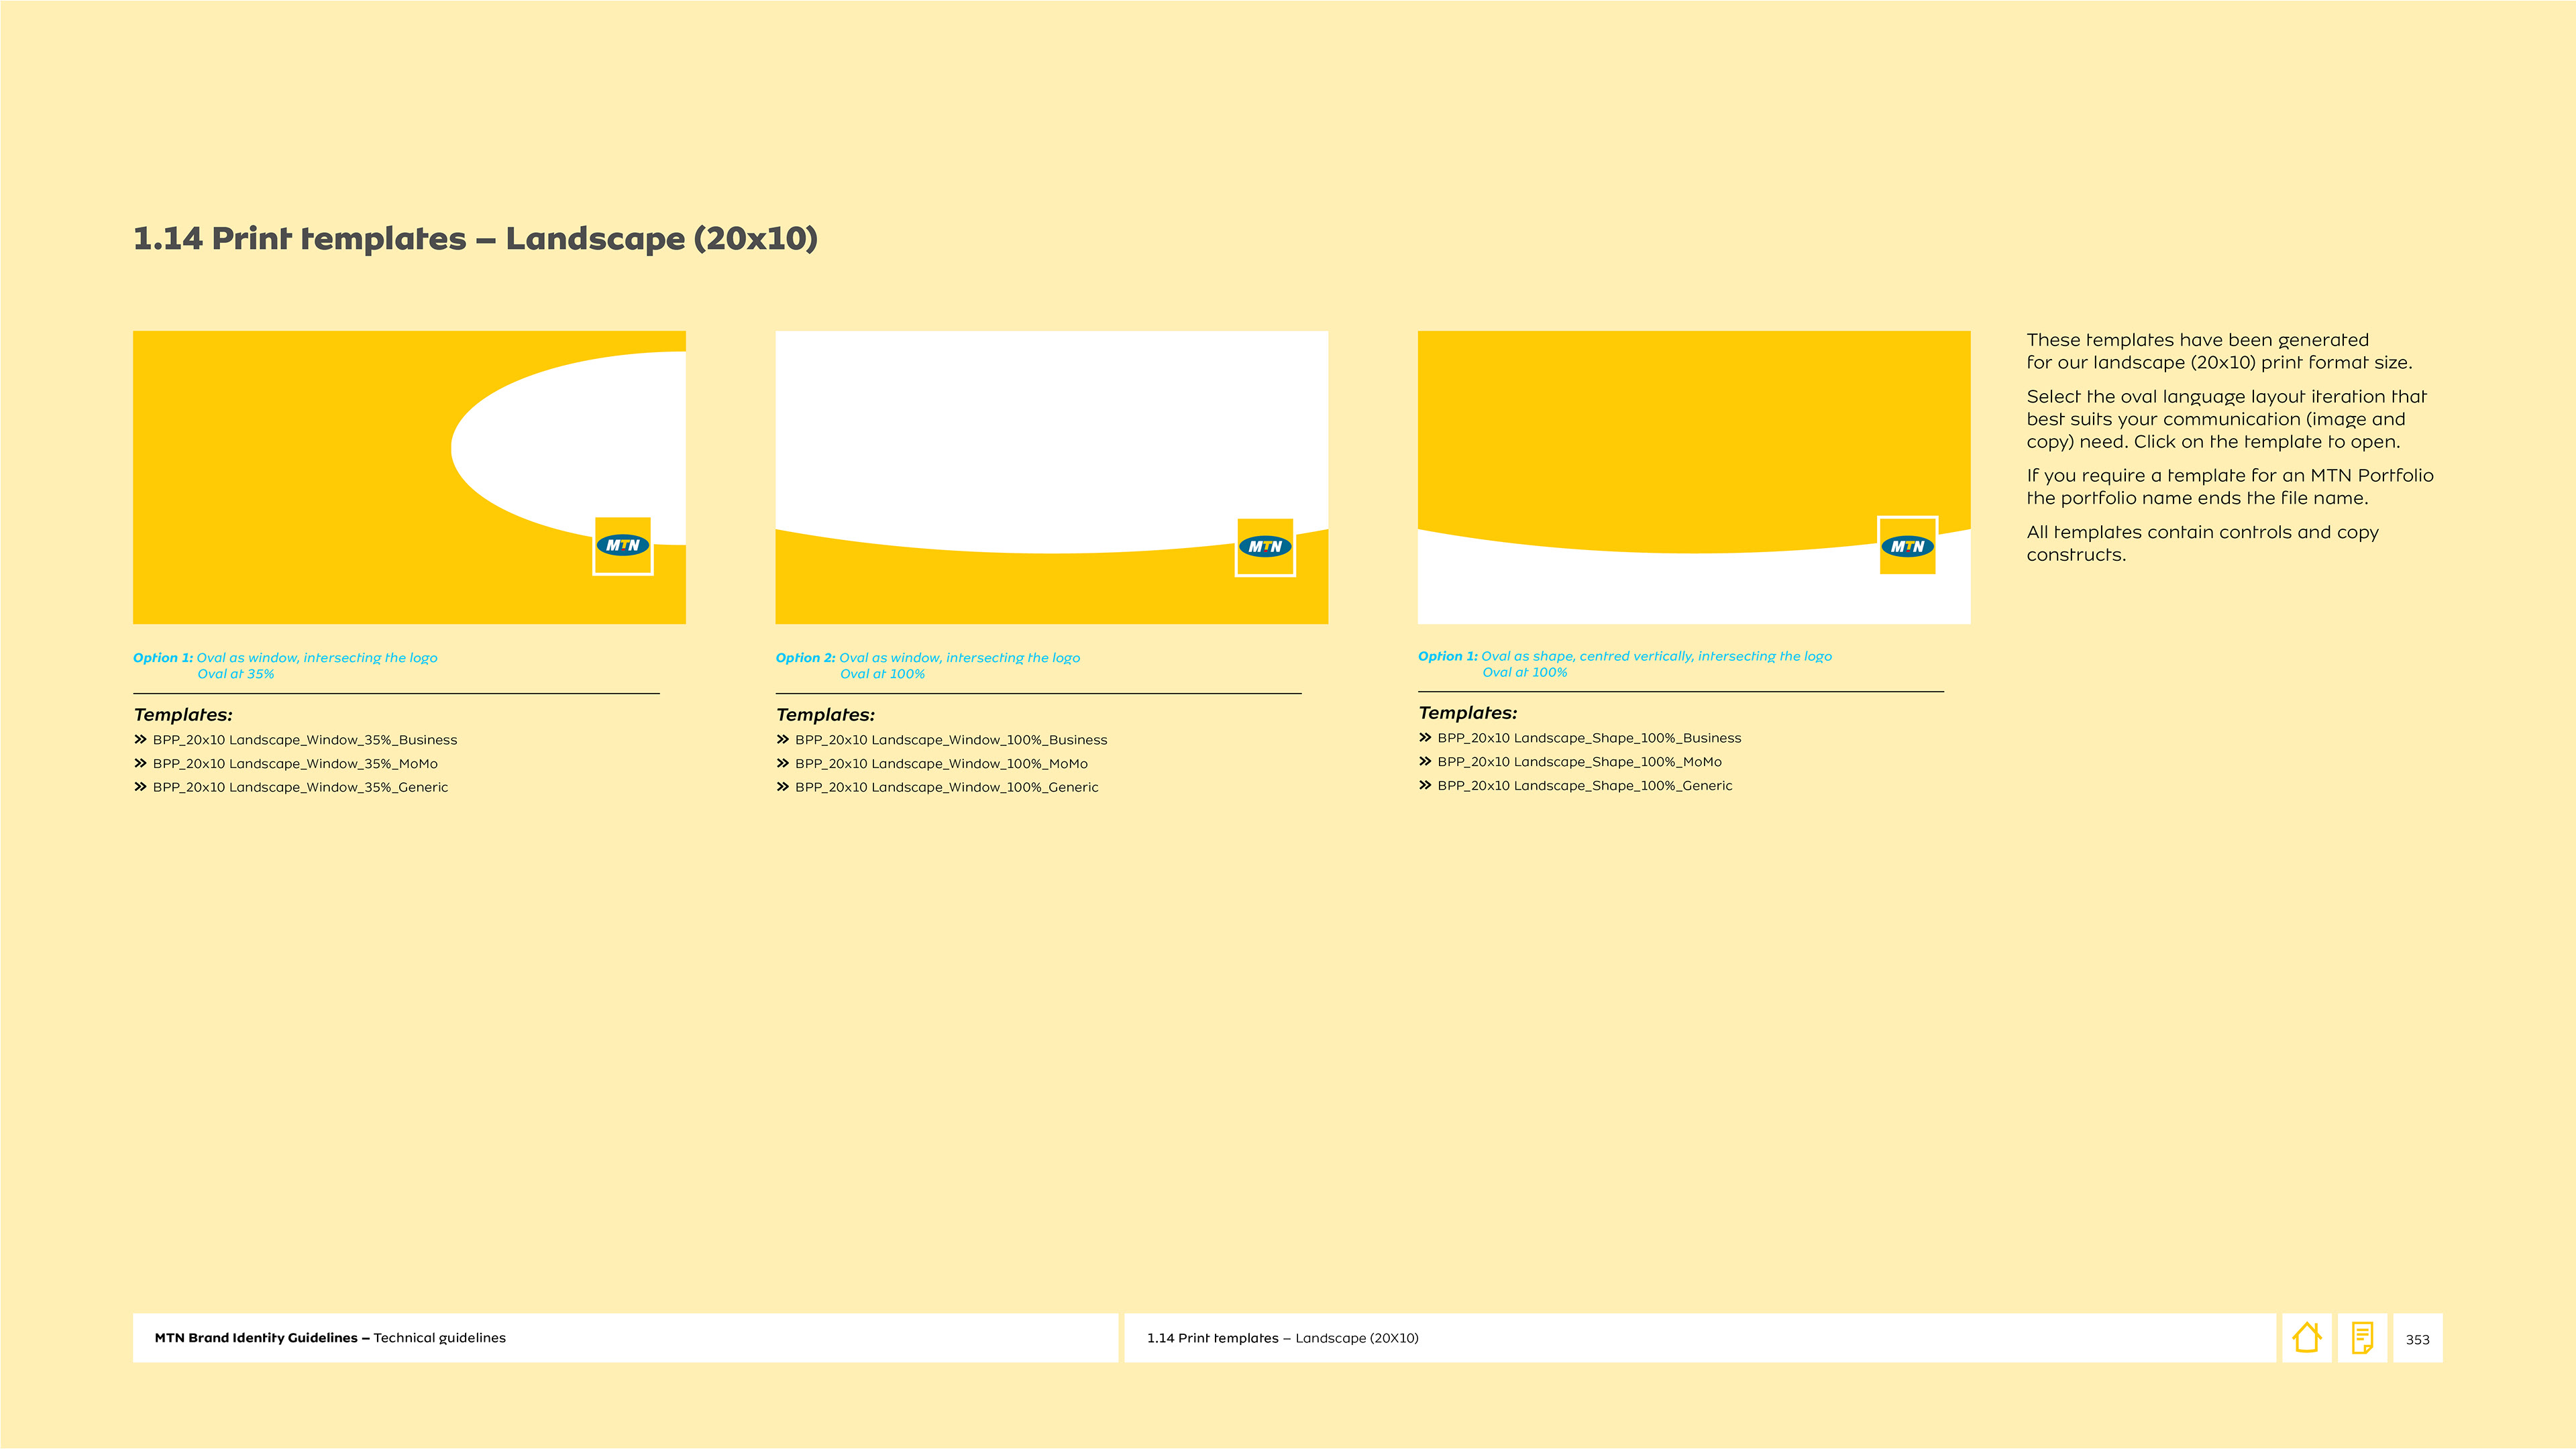Open the contents document icon
The image size is (2576, 1449).
[x=2362, y=1337]
